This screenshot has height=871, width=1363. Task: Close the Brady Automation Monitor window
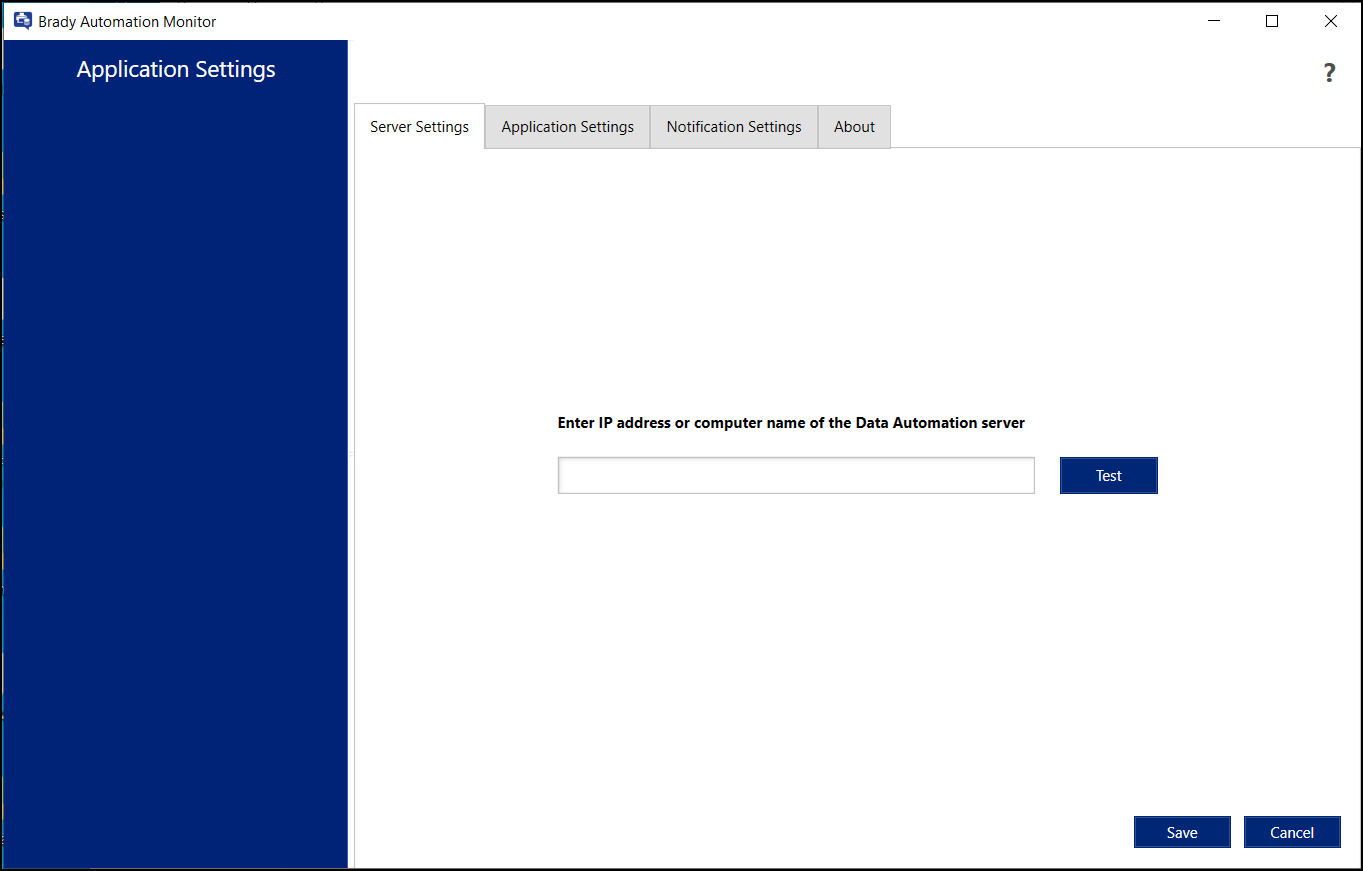[1331, 21]
